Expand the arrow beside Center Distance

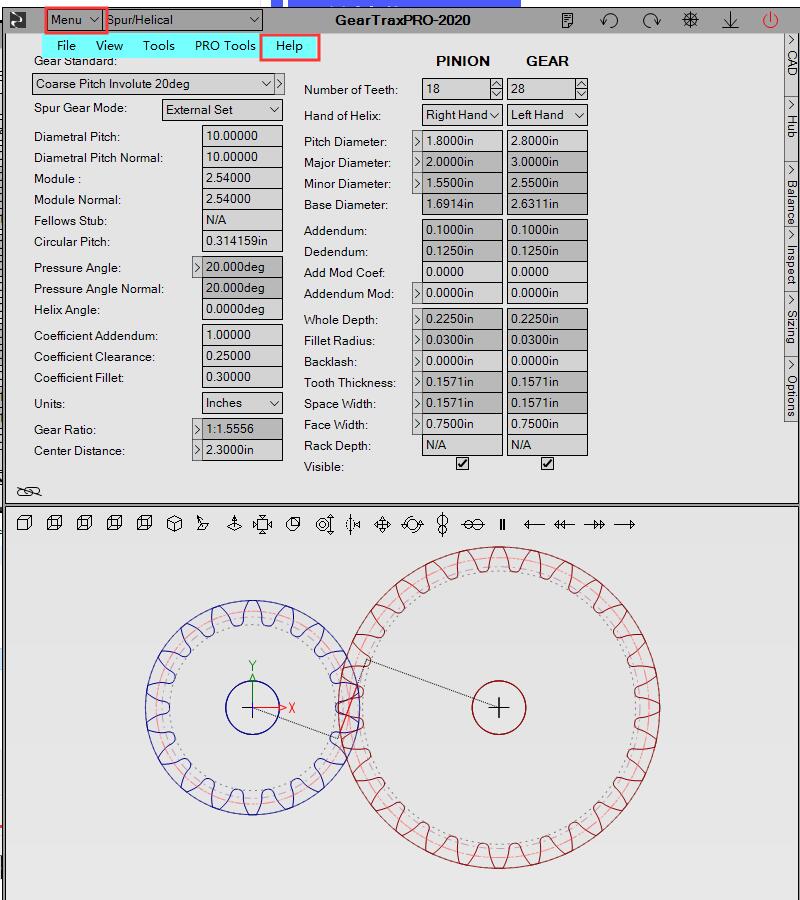pos(197,449)
